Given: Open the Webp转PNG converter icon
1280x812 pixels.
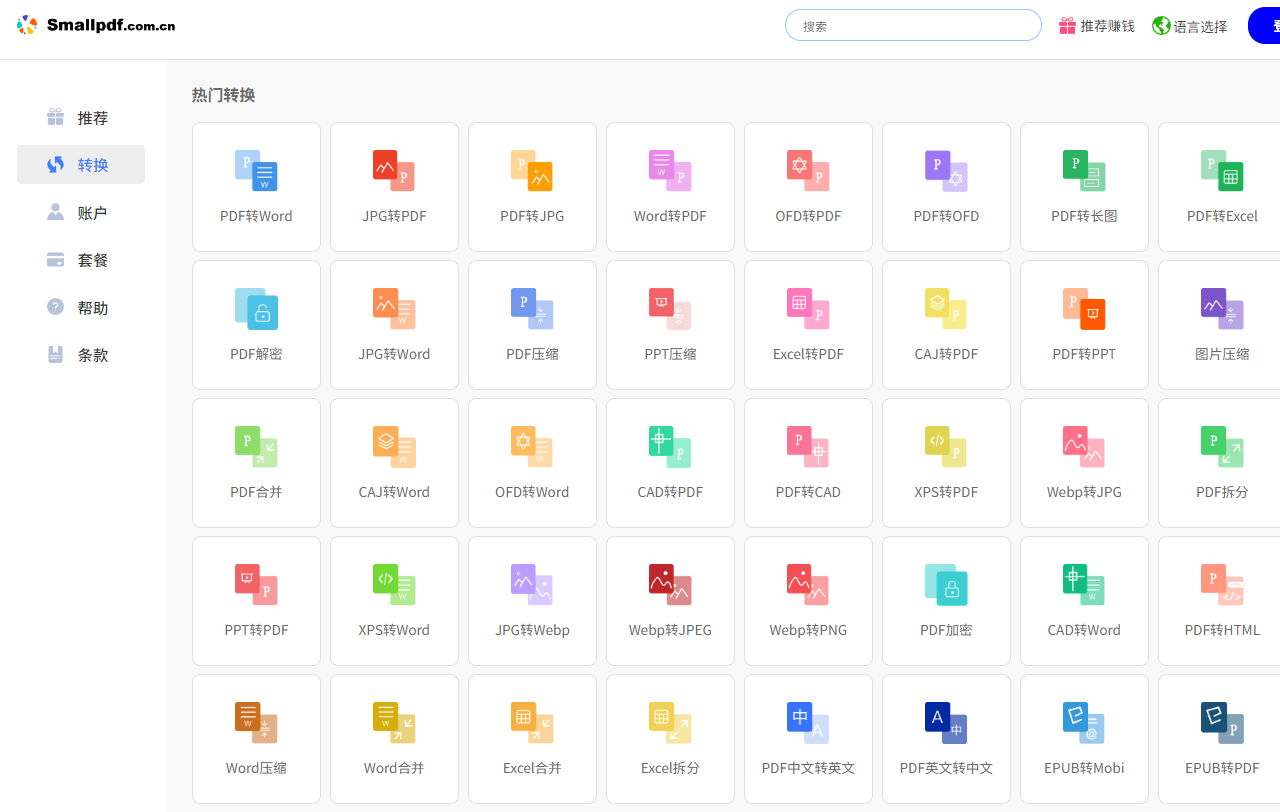Looking at the screenshot, I should click(x=808, y=585).
